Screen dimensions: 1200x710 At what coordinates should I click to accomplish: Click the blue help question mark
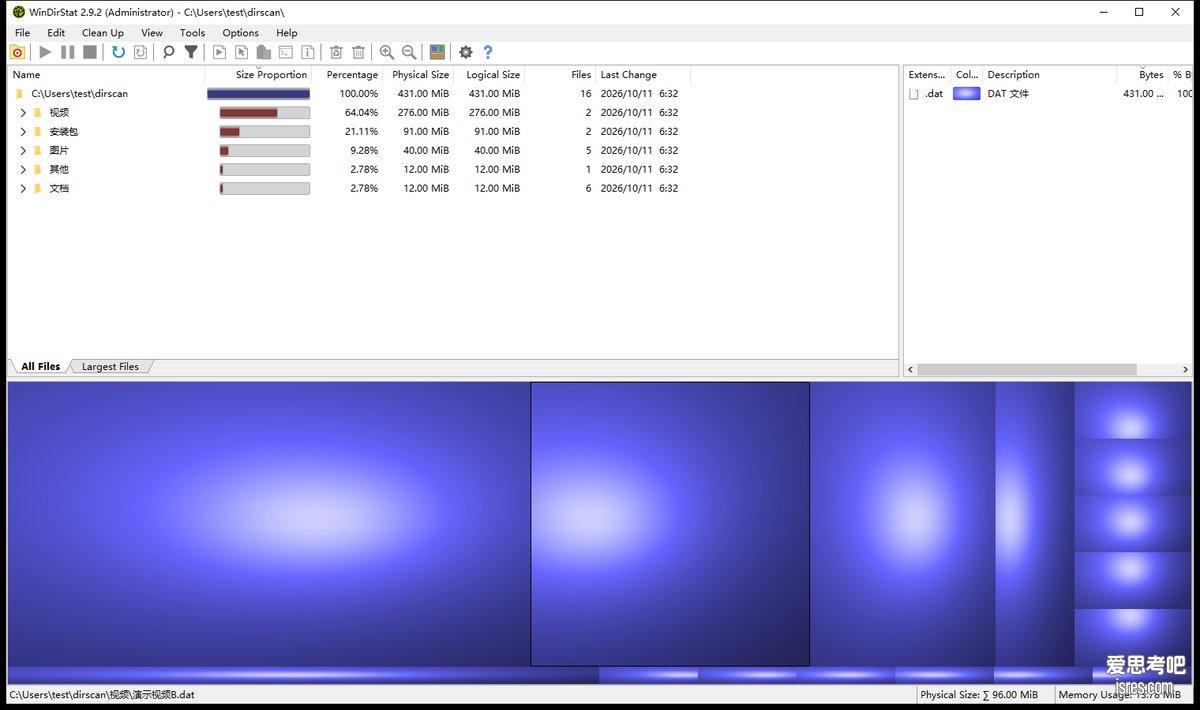pyautogui.click(x=488, y=52)
